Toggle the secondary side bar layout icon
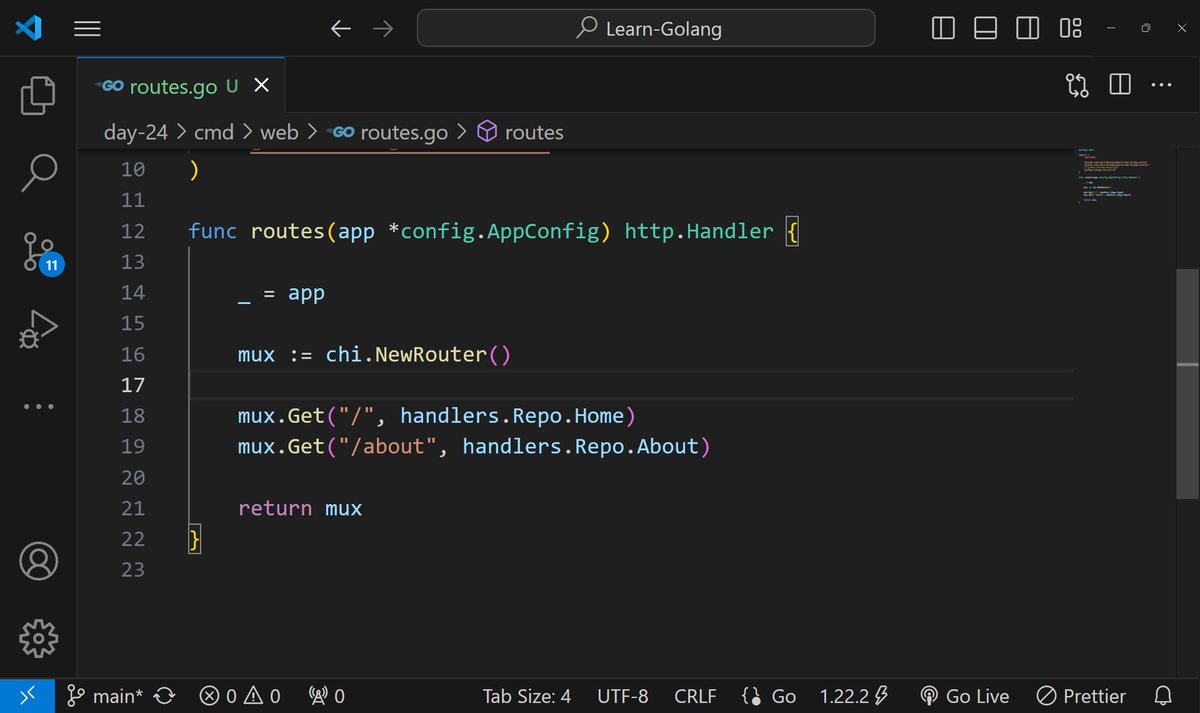The width and height of the screenshot is (1200, 713). tap(1028, 29)
